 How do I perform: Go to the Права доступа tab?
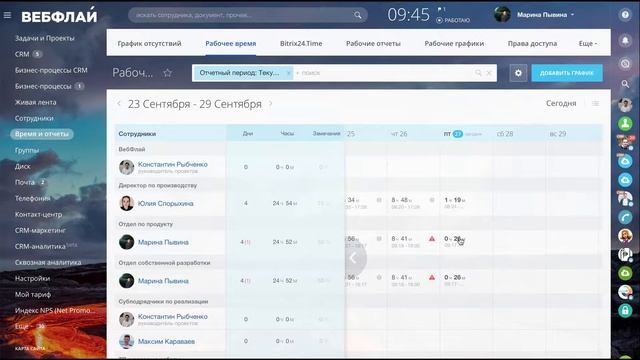click(x=532, y=43)
